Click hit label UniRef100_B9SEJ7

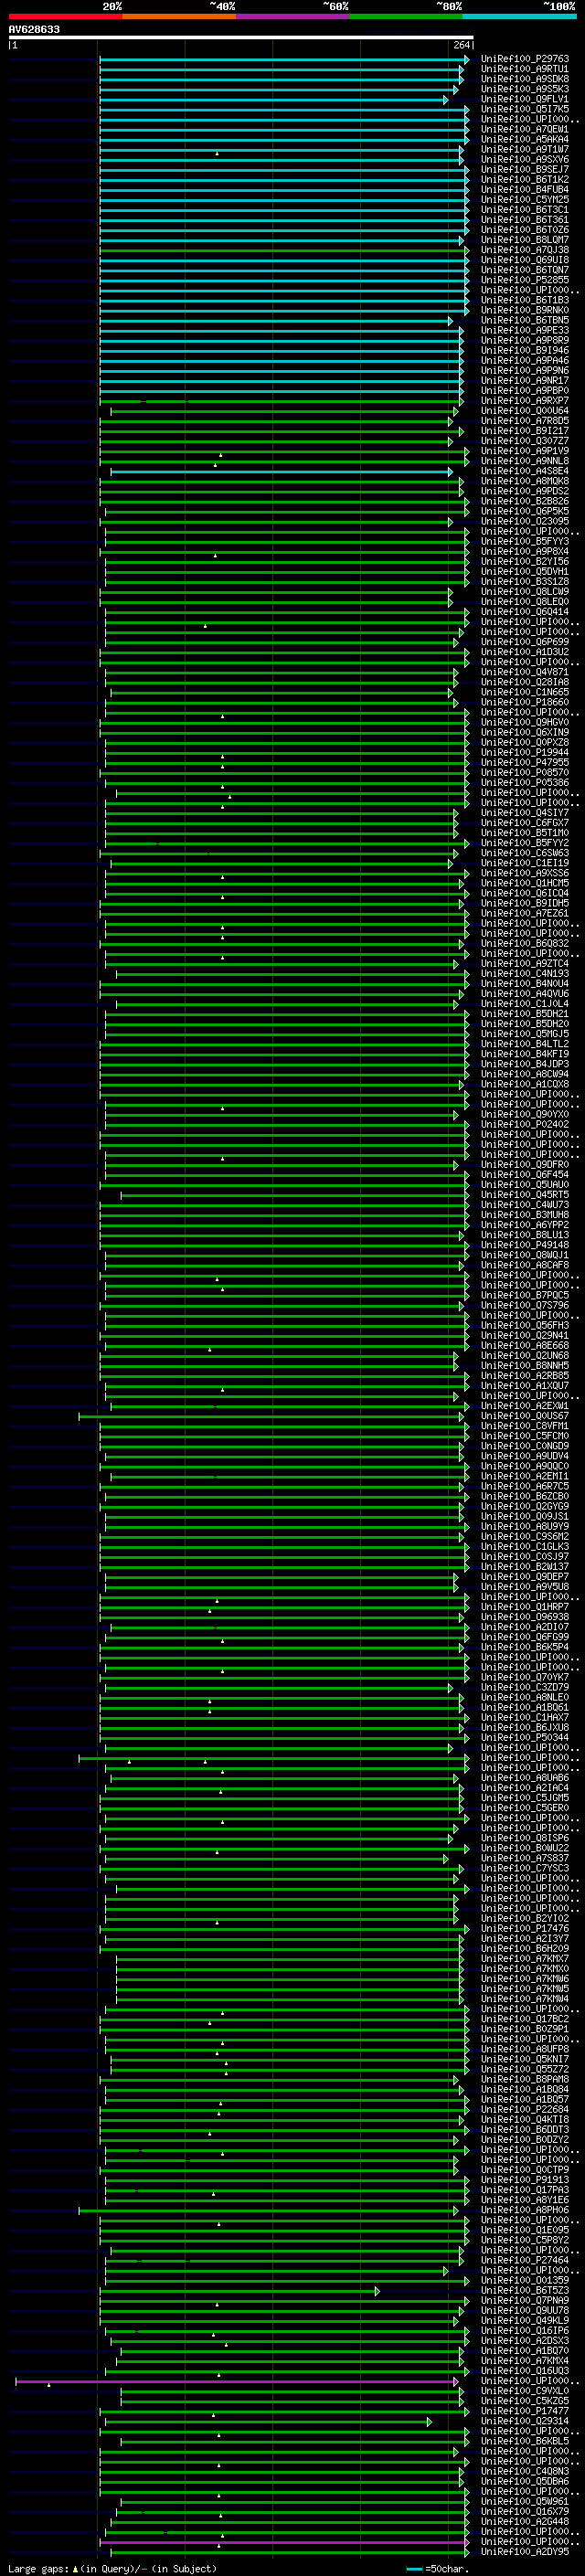click(525, 170)
